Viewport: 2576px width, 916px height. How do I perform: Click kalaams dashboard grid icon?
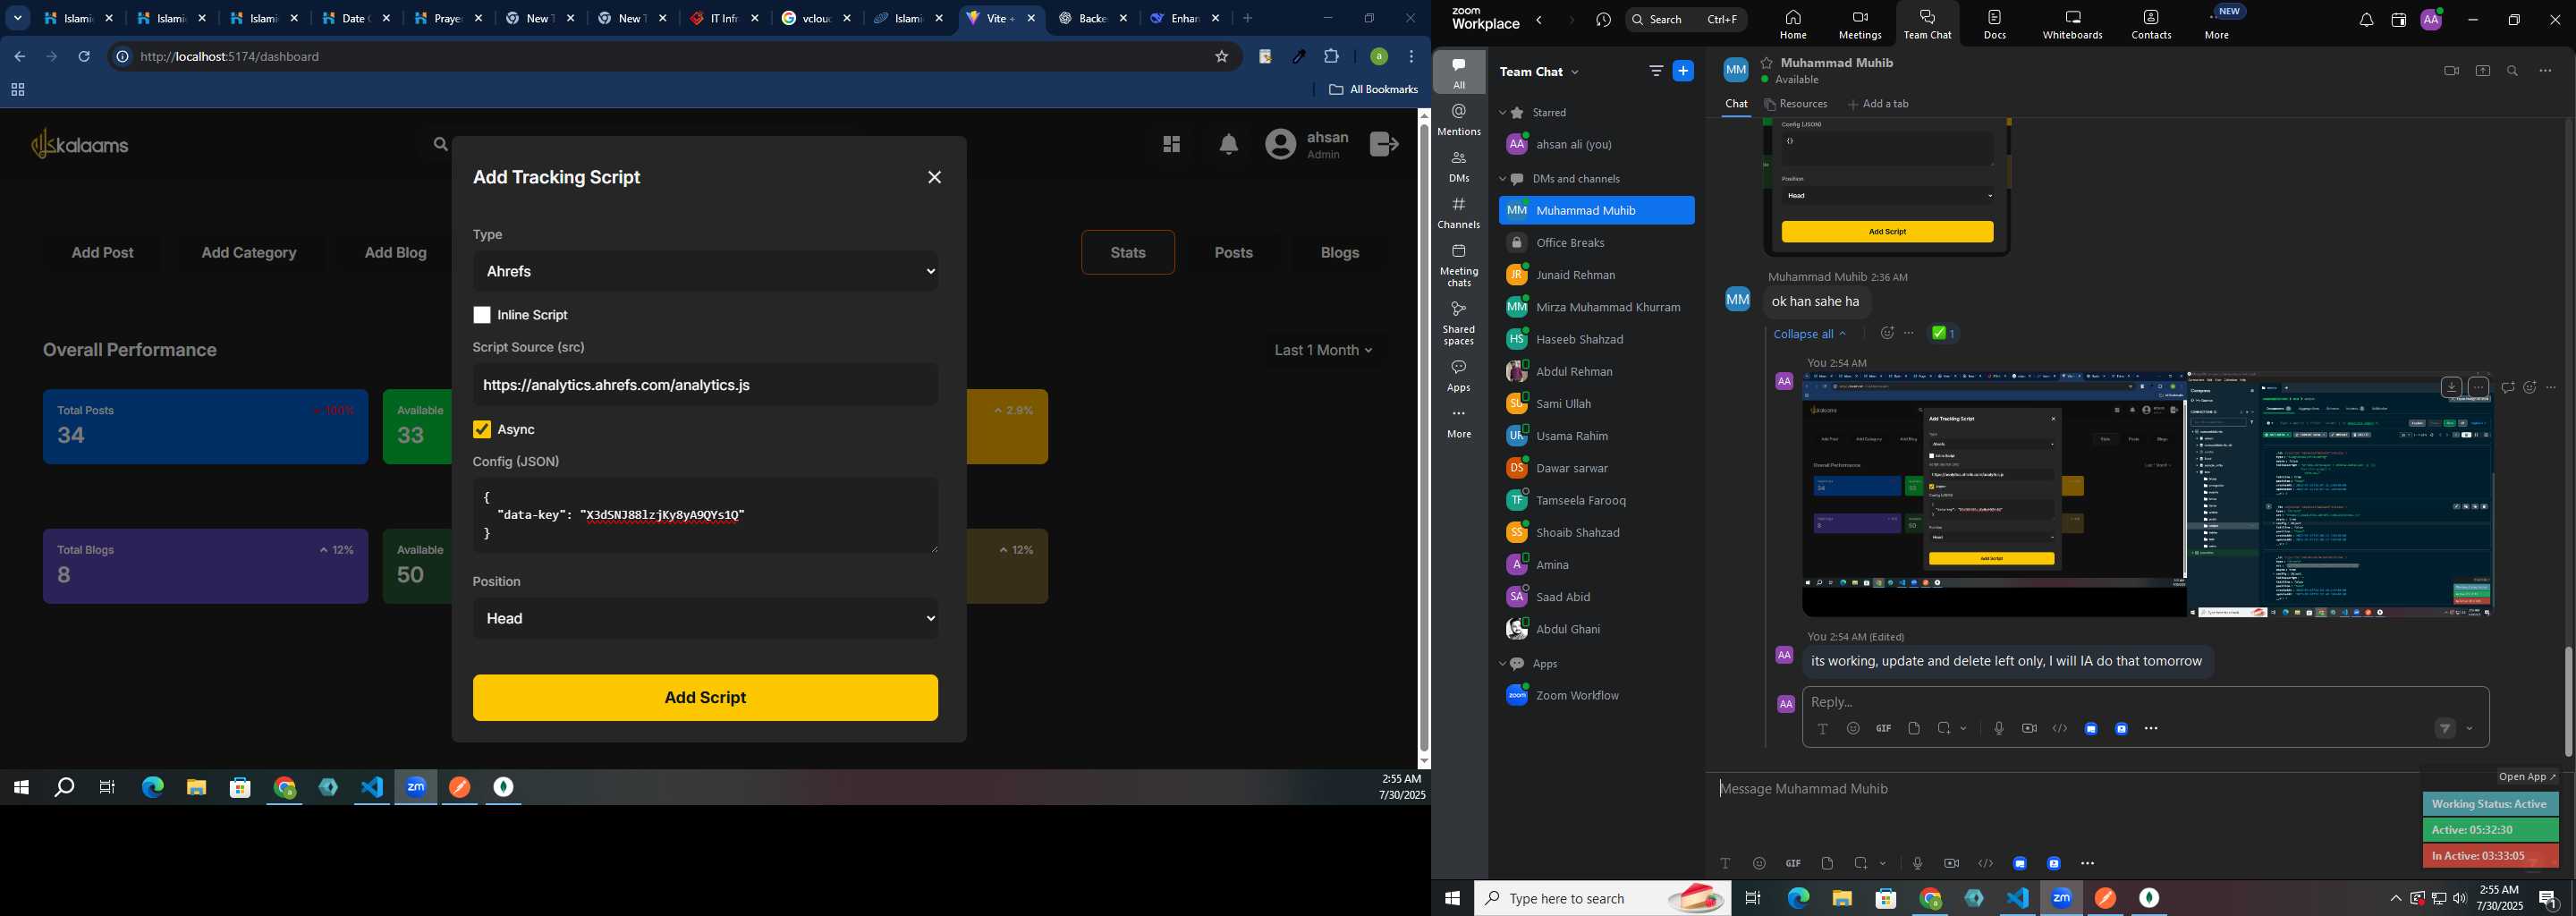click(x=1171, y=145)
